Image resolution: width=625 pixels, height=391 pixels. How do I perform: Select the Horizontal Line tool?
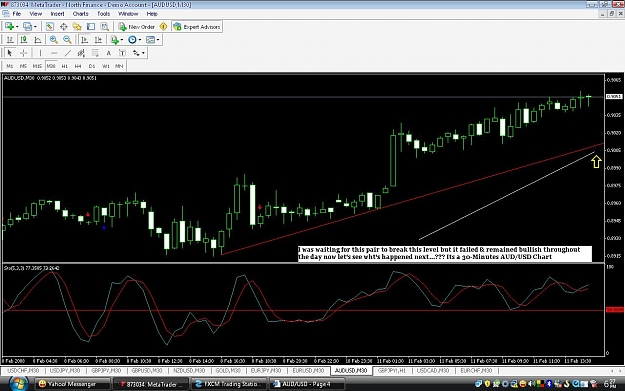(x=54, y=53)
